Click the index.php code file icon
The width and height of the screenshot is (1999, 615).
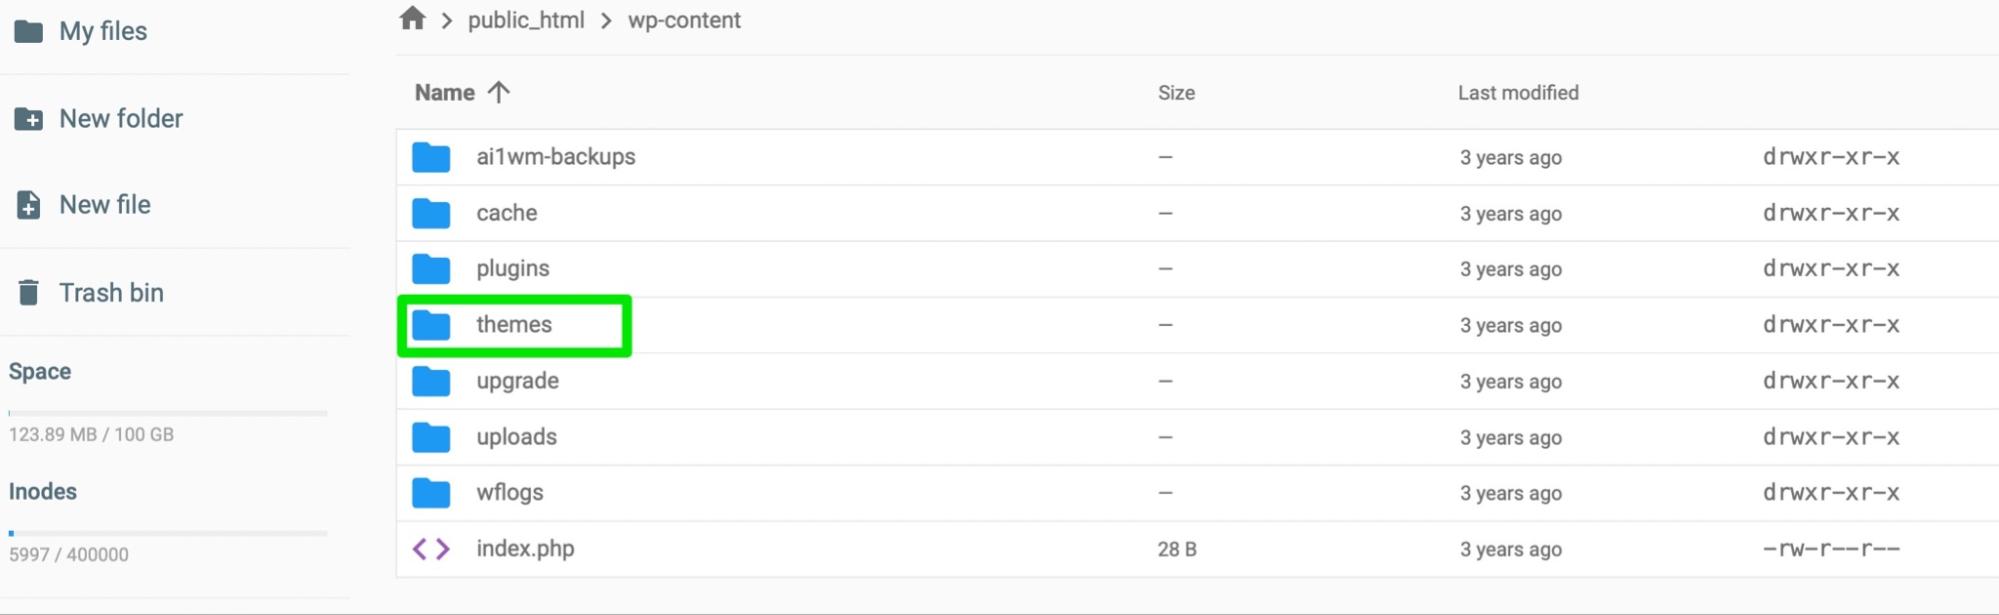(431, 549)
